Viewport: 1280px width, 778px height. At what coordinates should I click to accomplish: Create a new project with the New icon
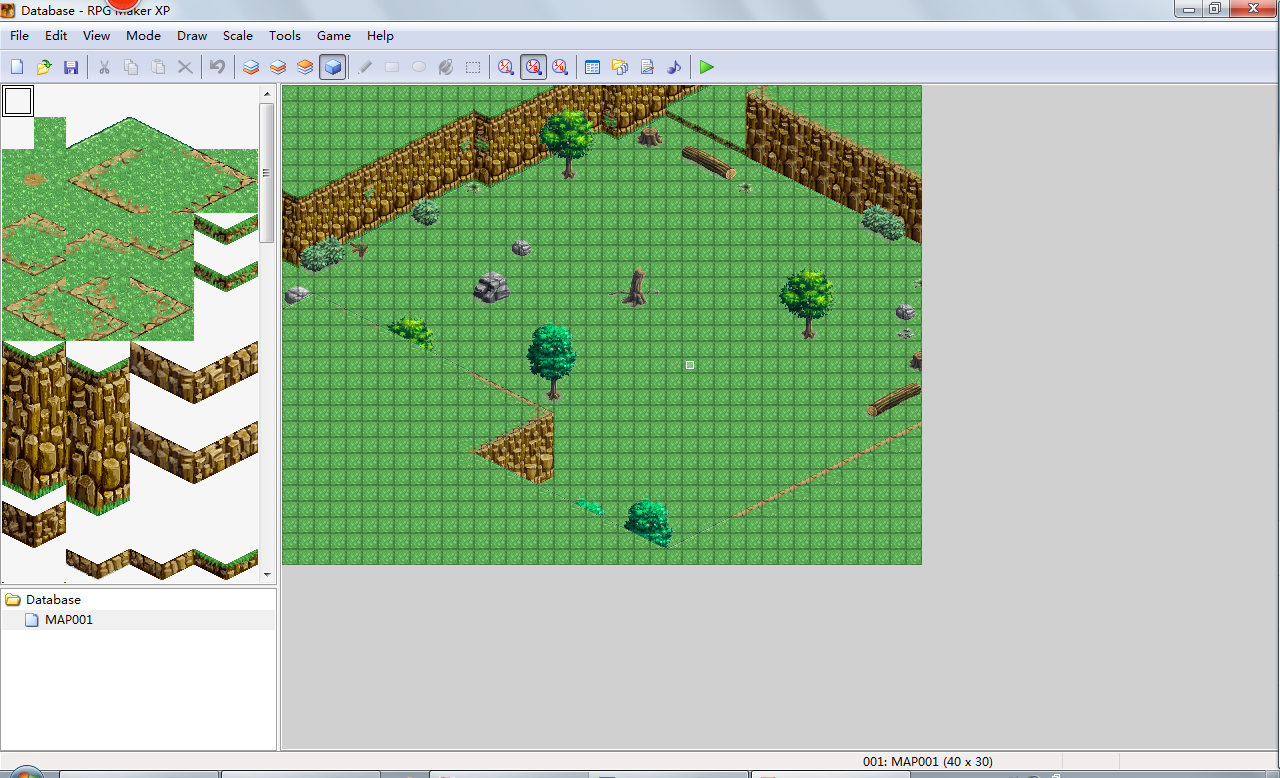(x=17, y=67)
